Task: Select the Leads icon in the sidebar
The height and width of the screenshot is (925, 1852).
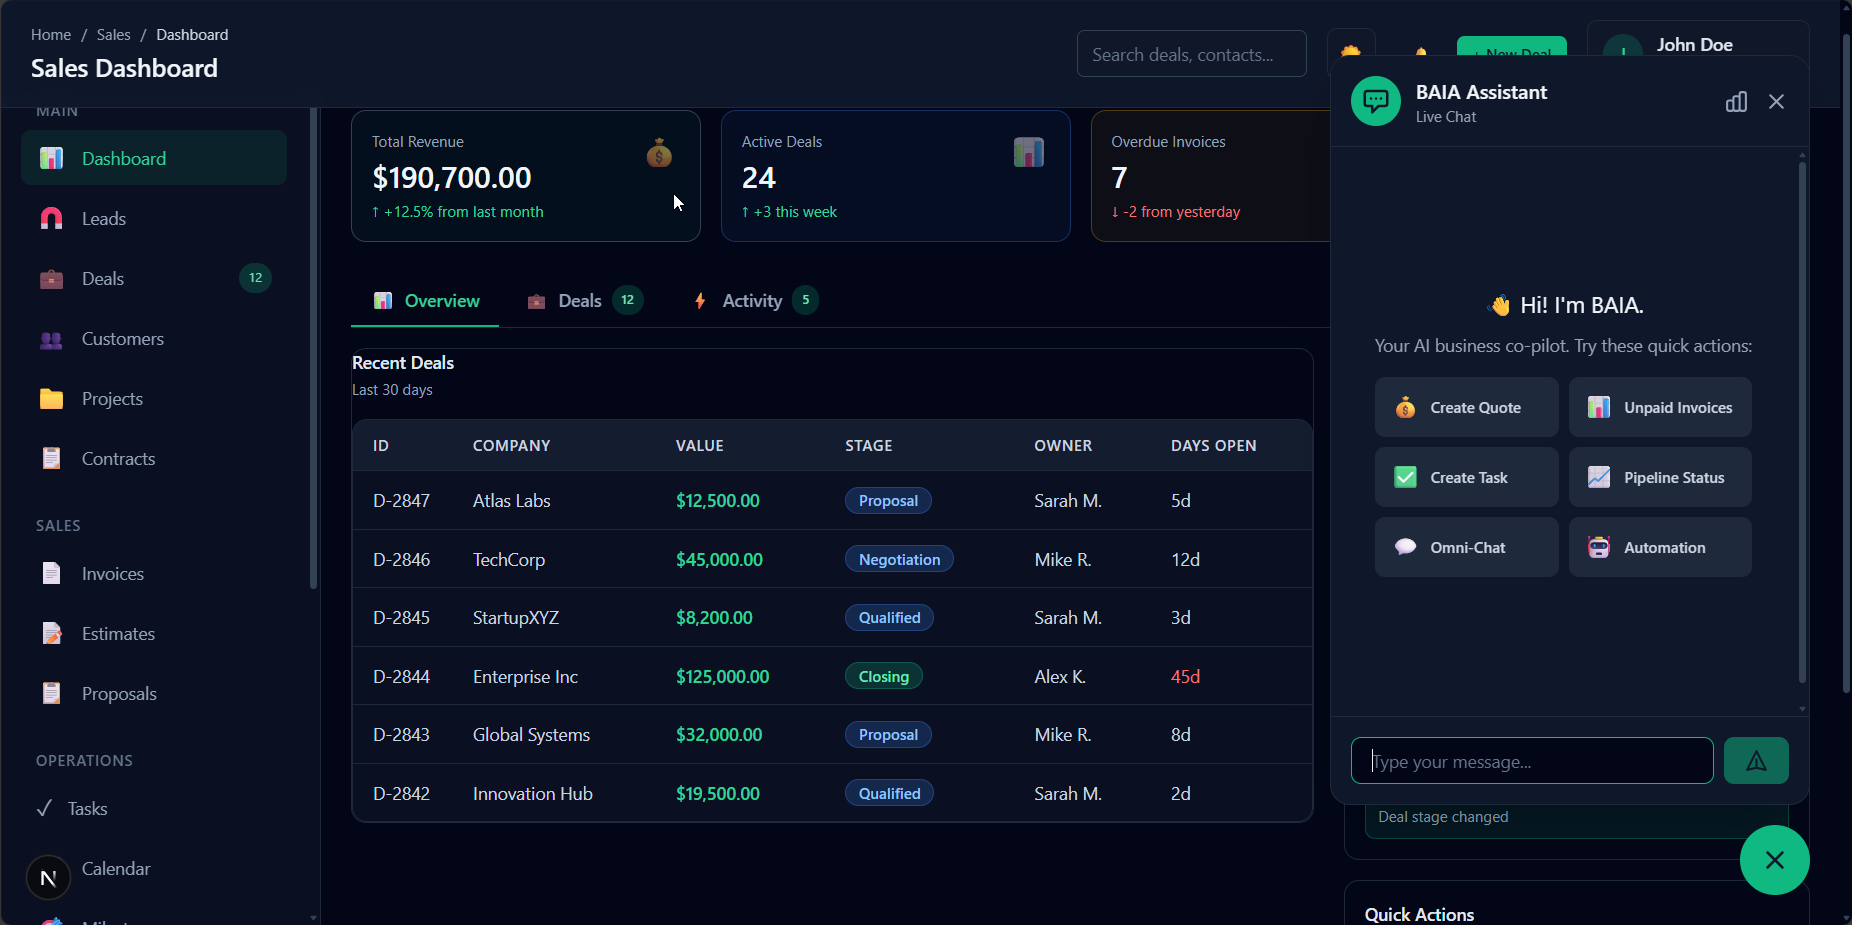Action: pyautogui.click(x=51, y=218)
